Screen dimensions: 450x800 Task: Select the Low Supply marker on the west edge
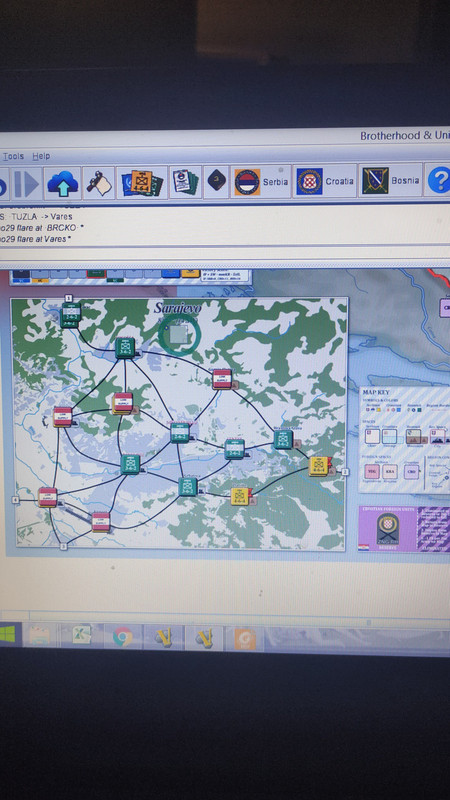[x=63, y=417]
